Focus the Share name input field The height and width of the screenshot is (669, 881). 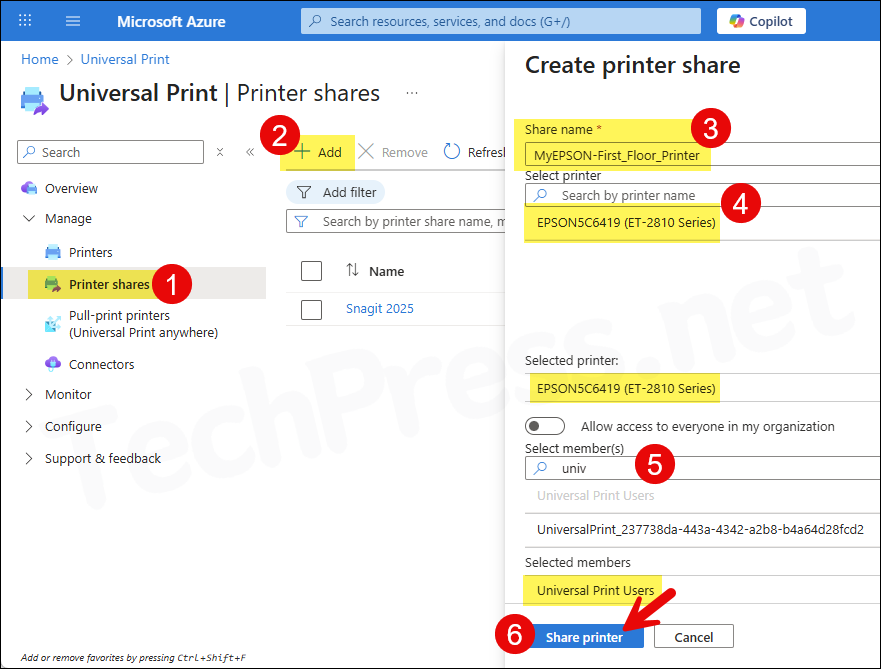click(702, 155)
